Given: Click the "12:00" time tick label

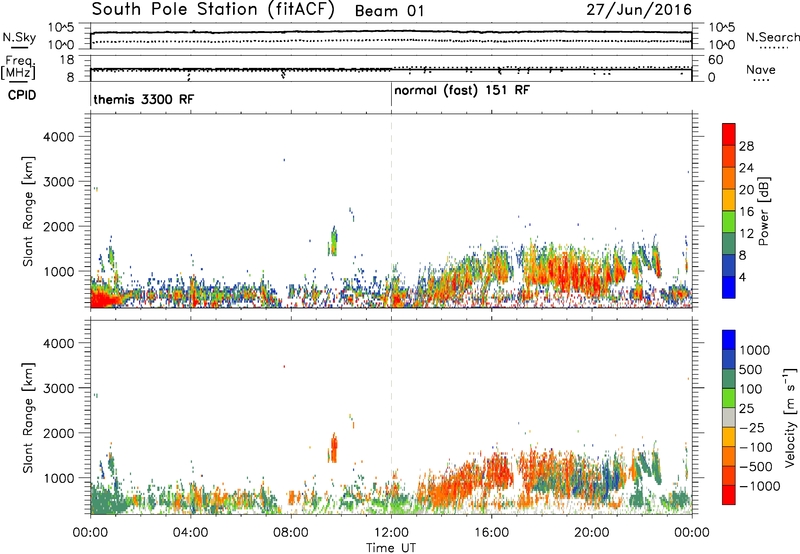Looking at the screenshot, I should tap(391, 533).
